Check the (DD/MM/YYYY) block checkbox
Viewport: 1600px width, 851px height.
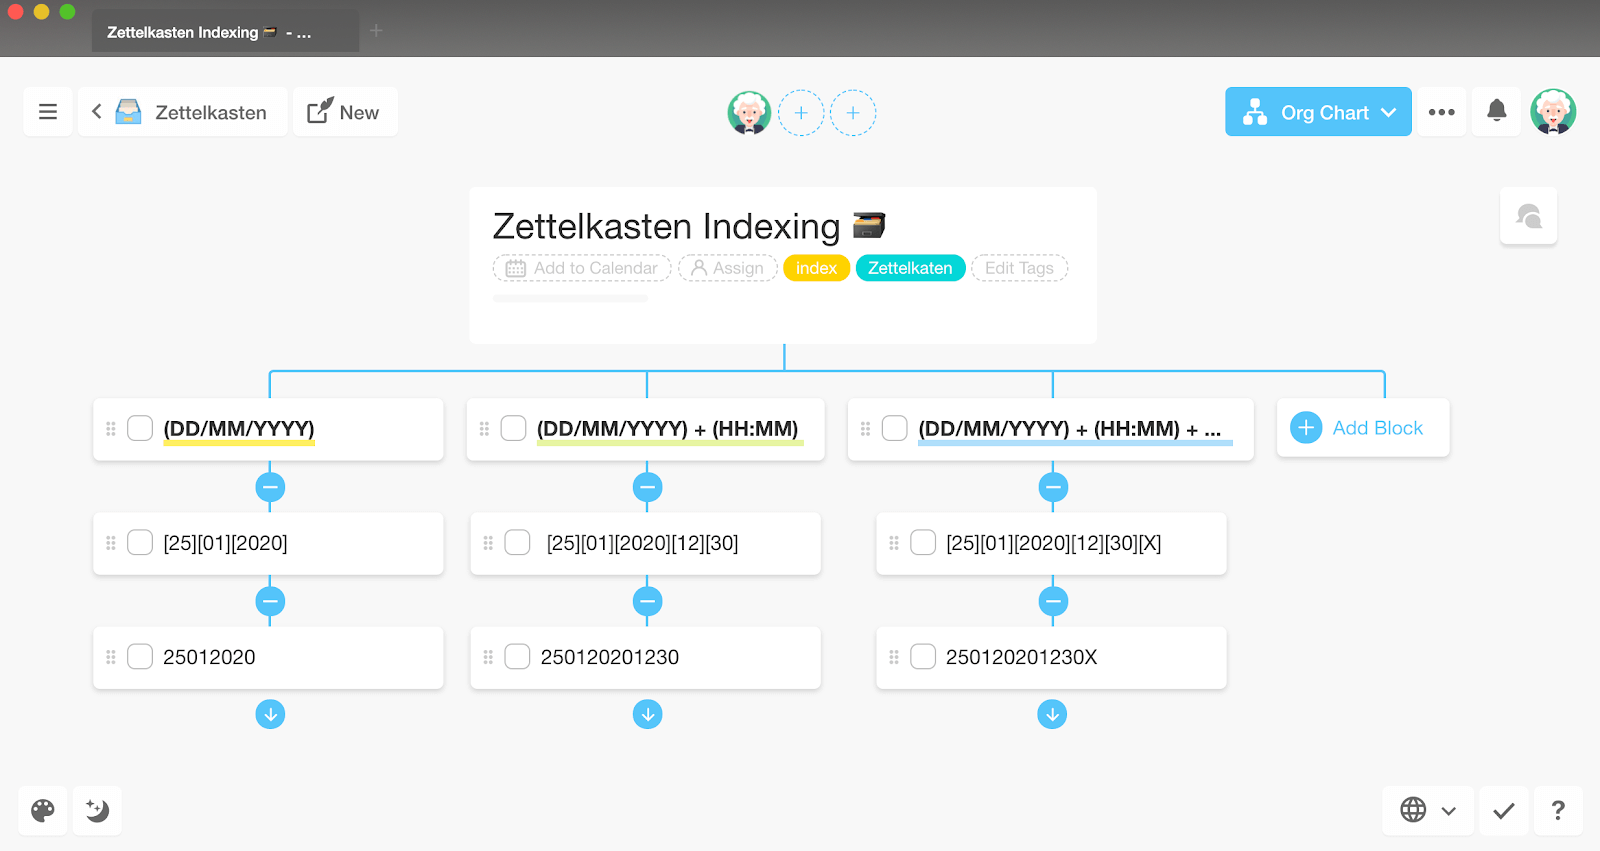click(140, 428)
